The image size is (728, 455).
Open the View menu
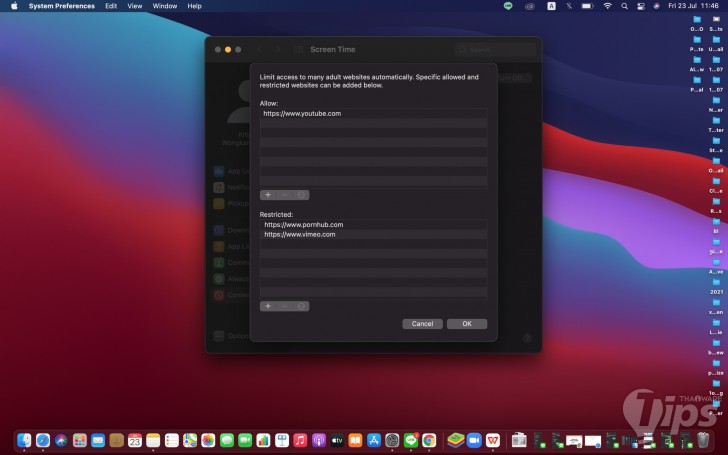click(135, 6)
